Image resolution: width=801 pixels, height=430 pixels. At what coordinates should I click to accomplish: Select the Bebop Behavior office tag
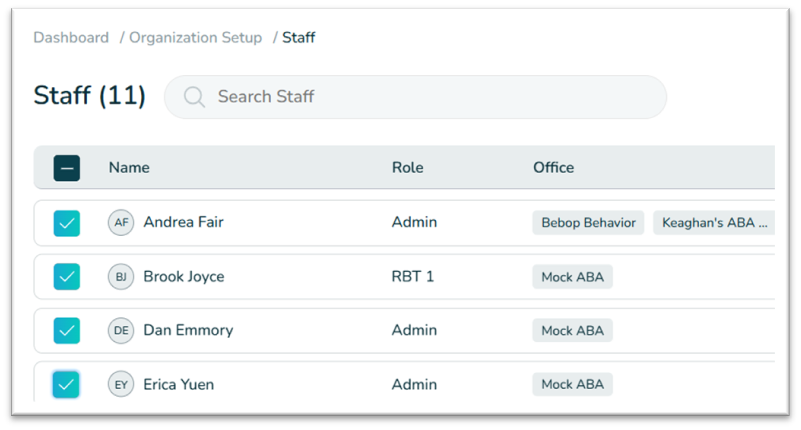(588, 223)
